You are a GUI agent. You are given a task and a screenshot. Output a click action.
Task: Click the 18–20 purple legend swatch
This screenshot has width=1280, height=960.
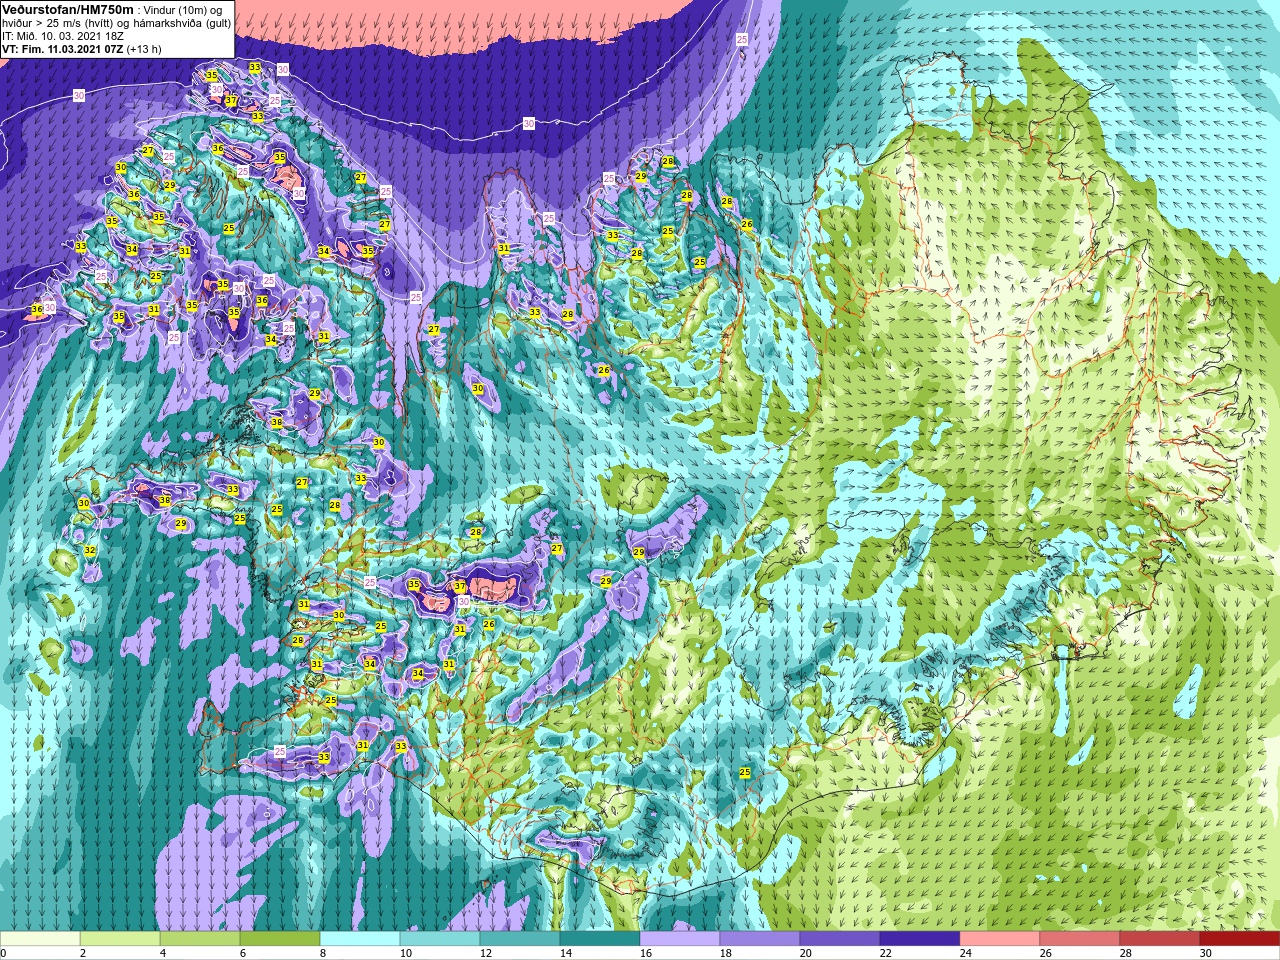click(760, 939)
